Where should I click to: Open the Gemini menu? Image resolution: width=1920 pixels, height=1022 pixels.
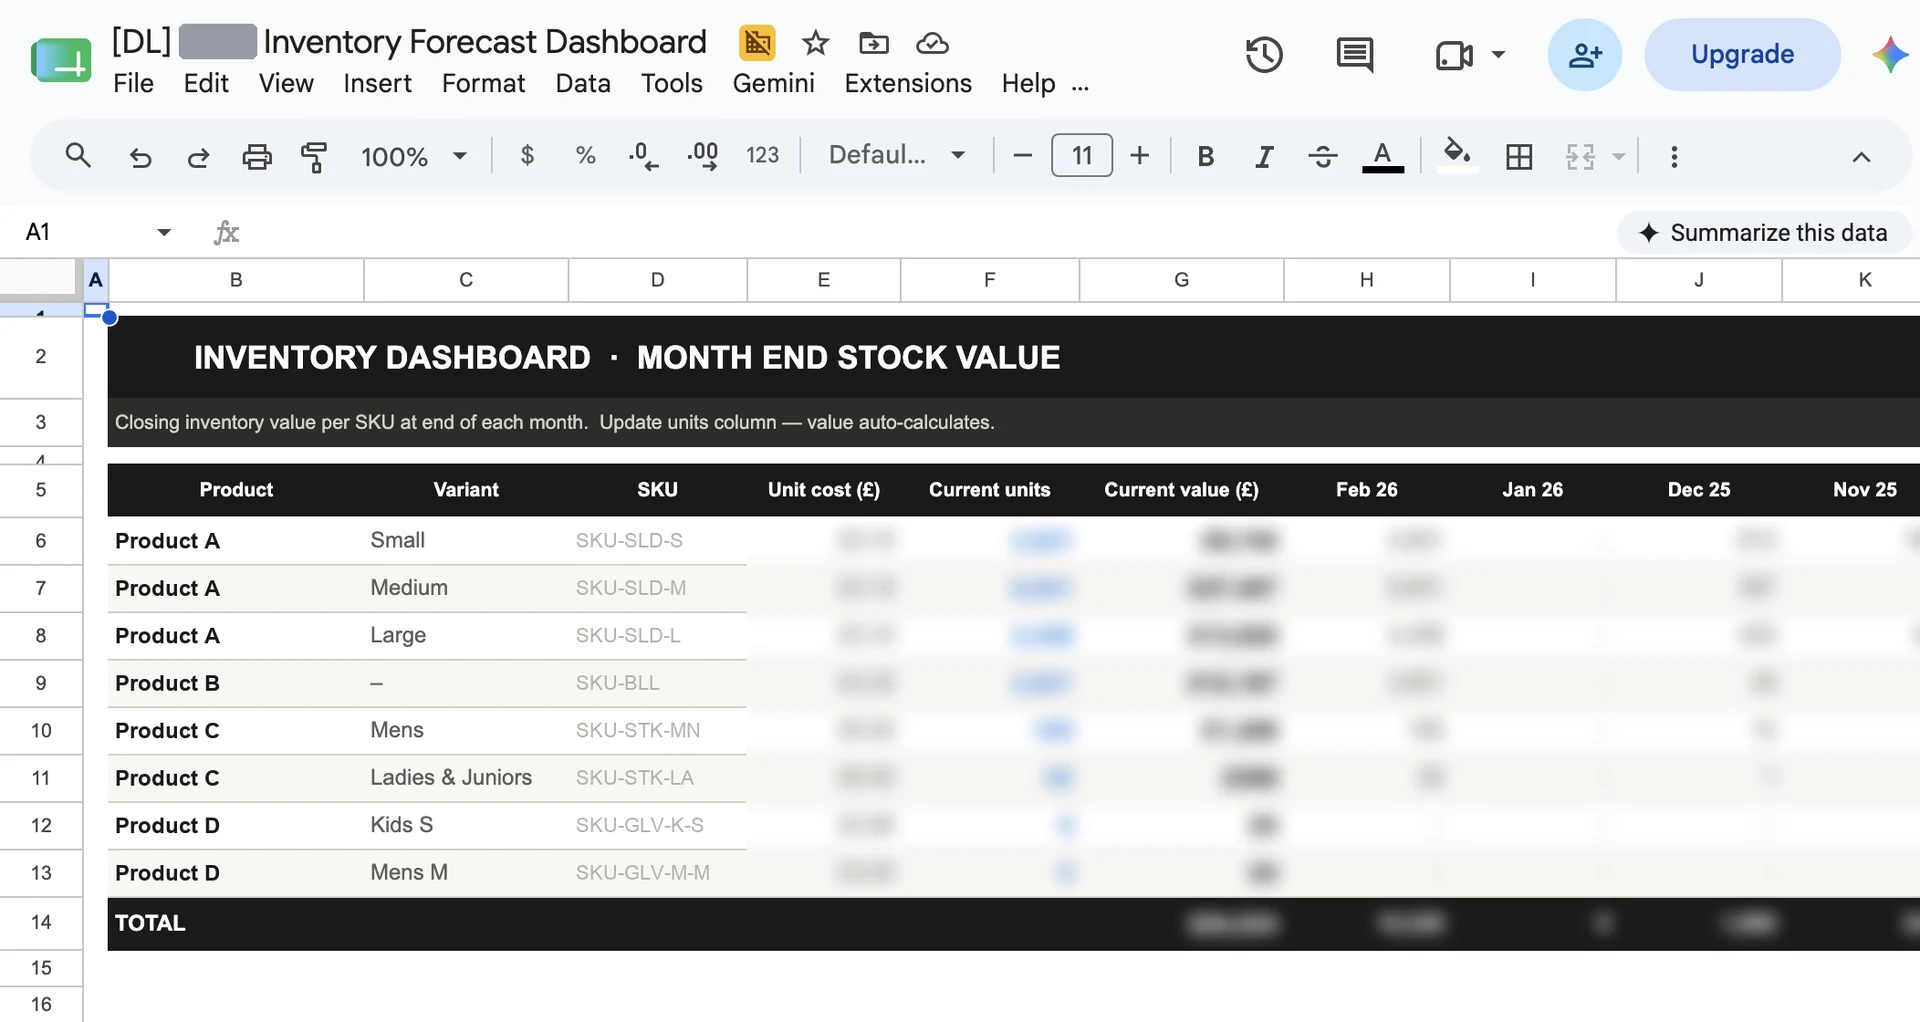[x=773, y=83]
